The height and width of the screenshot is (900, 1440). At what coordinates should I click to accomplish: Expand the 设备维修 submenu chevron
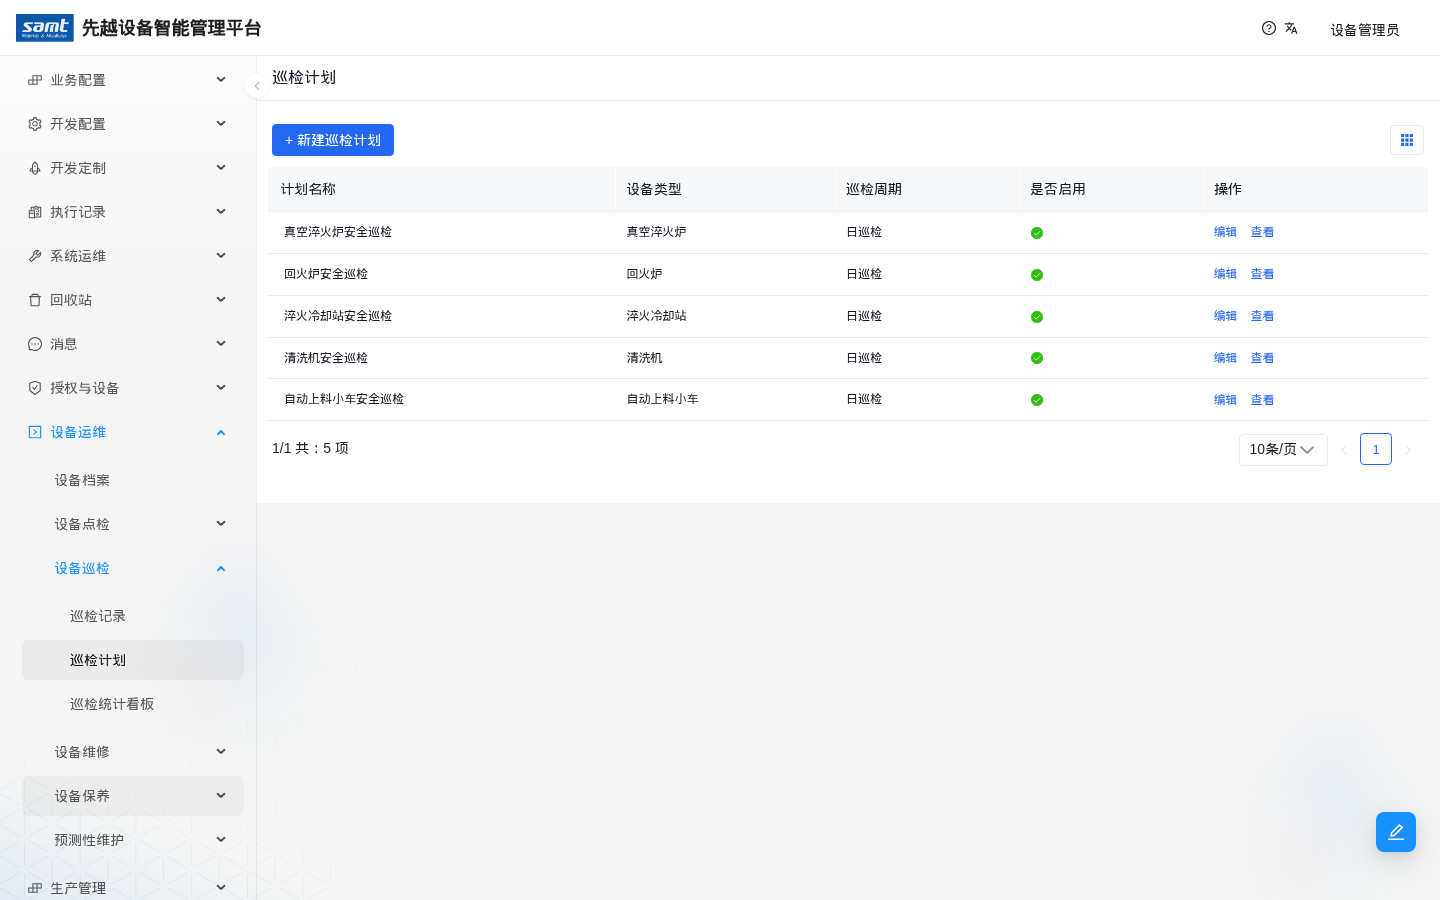point(221,752)
